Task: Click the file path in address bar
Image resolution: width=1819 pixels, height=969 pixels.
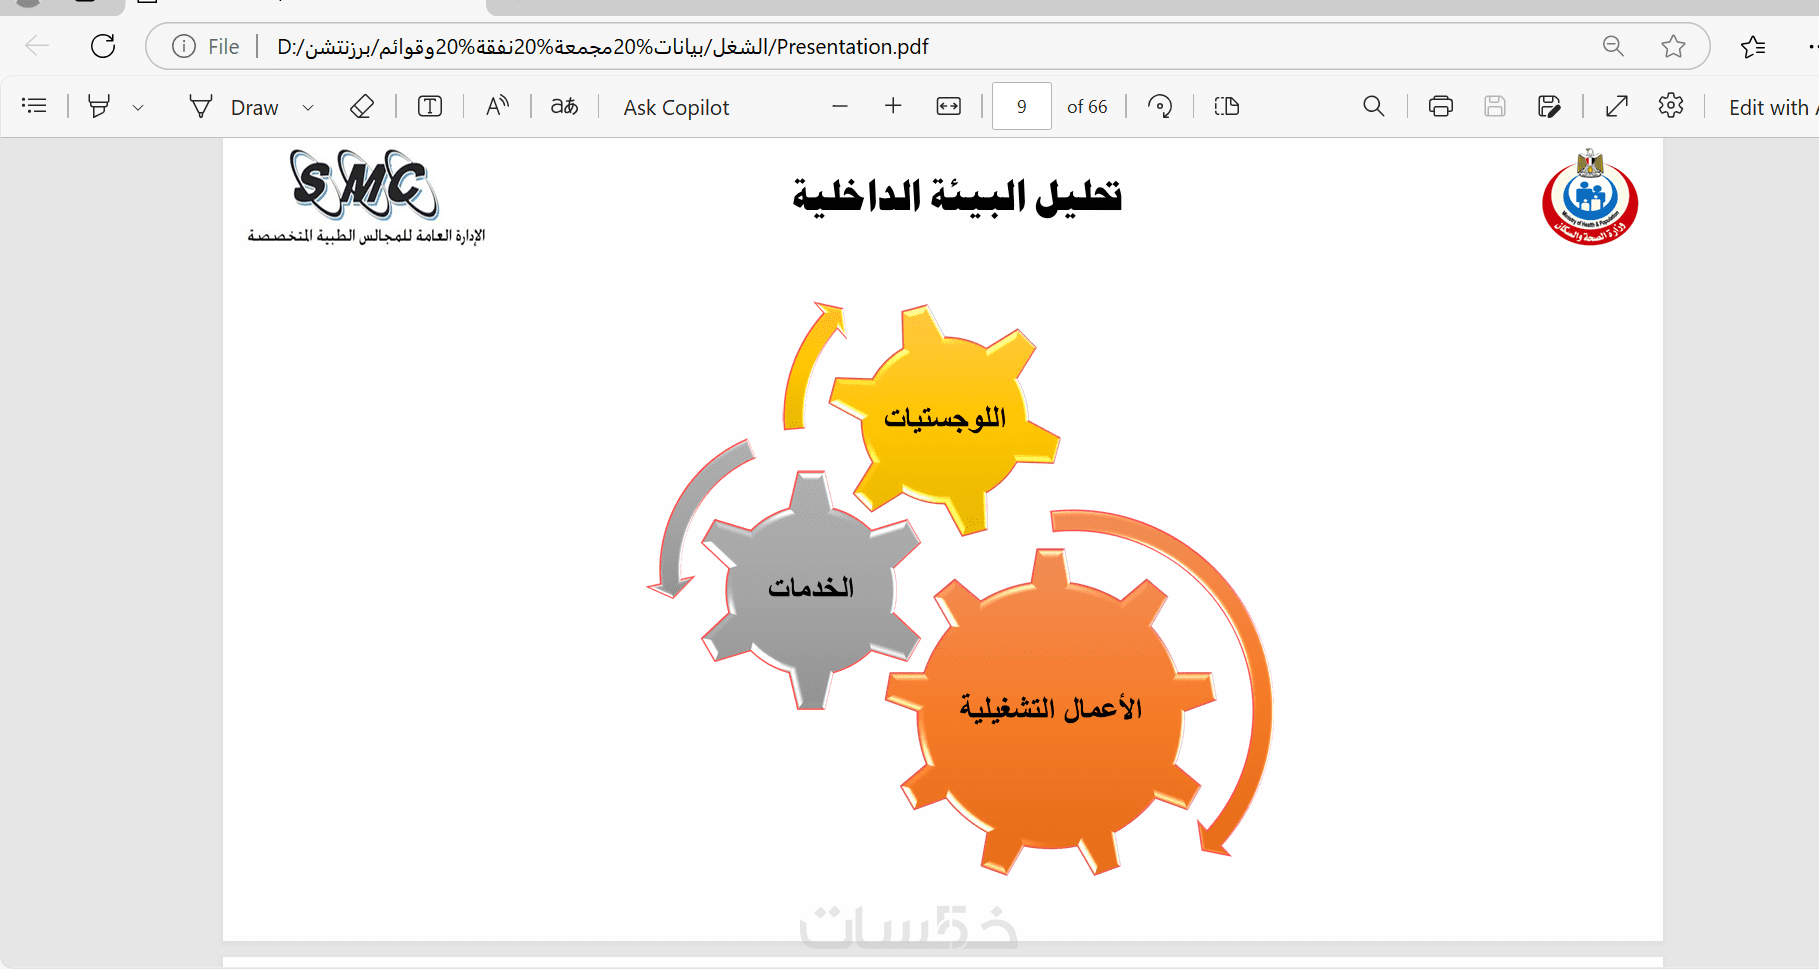Action: [x=603, y=47]
